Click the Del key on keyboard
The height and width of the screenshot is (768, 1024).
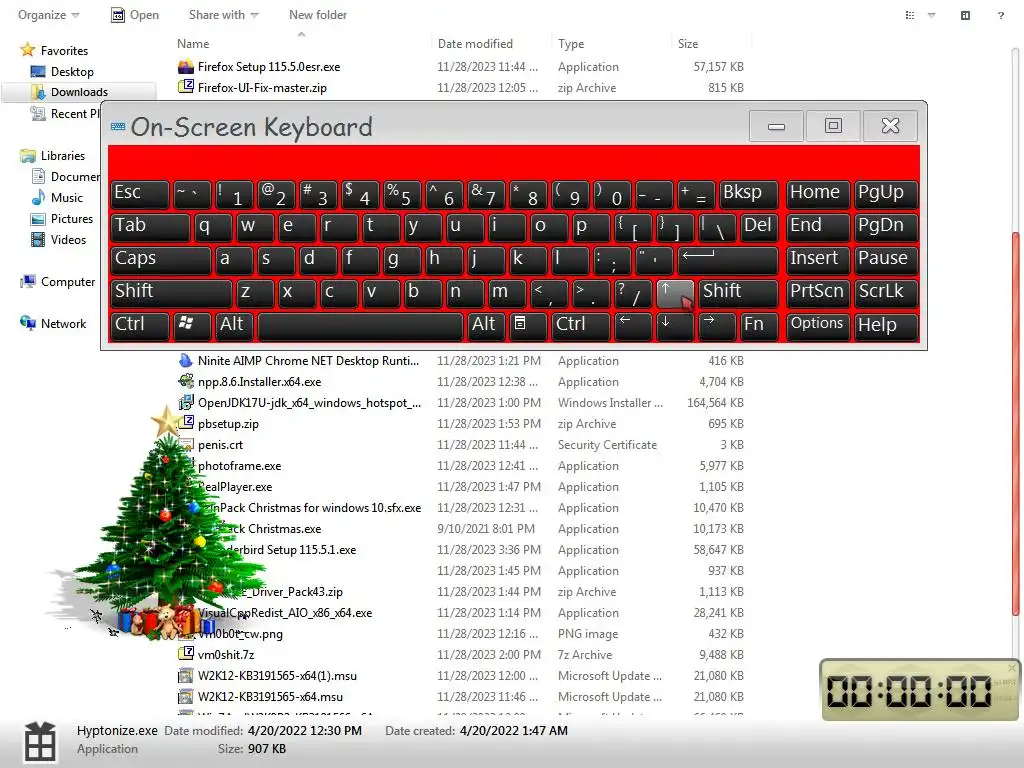759,228
